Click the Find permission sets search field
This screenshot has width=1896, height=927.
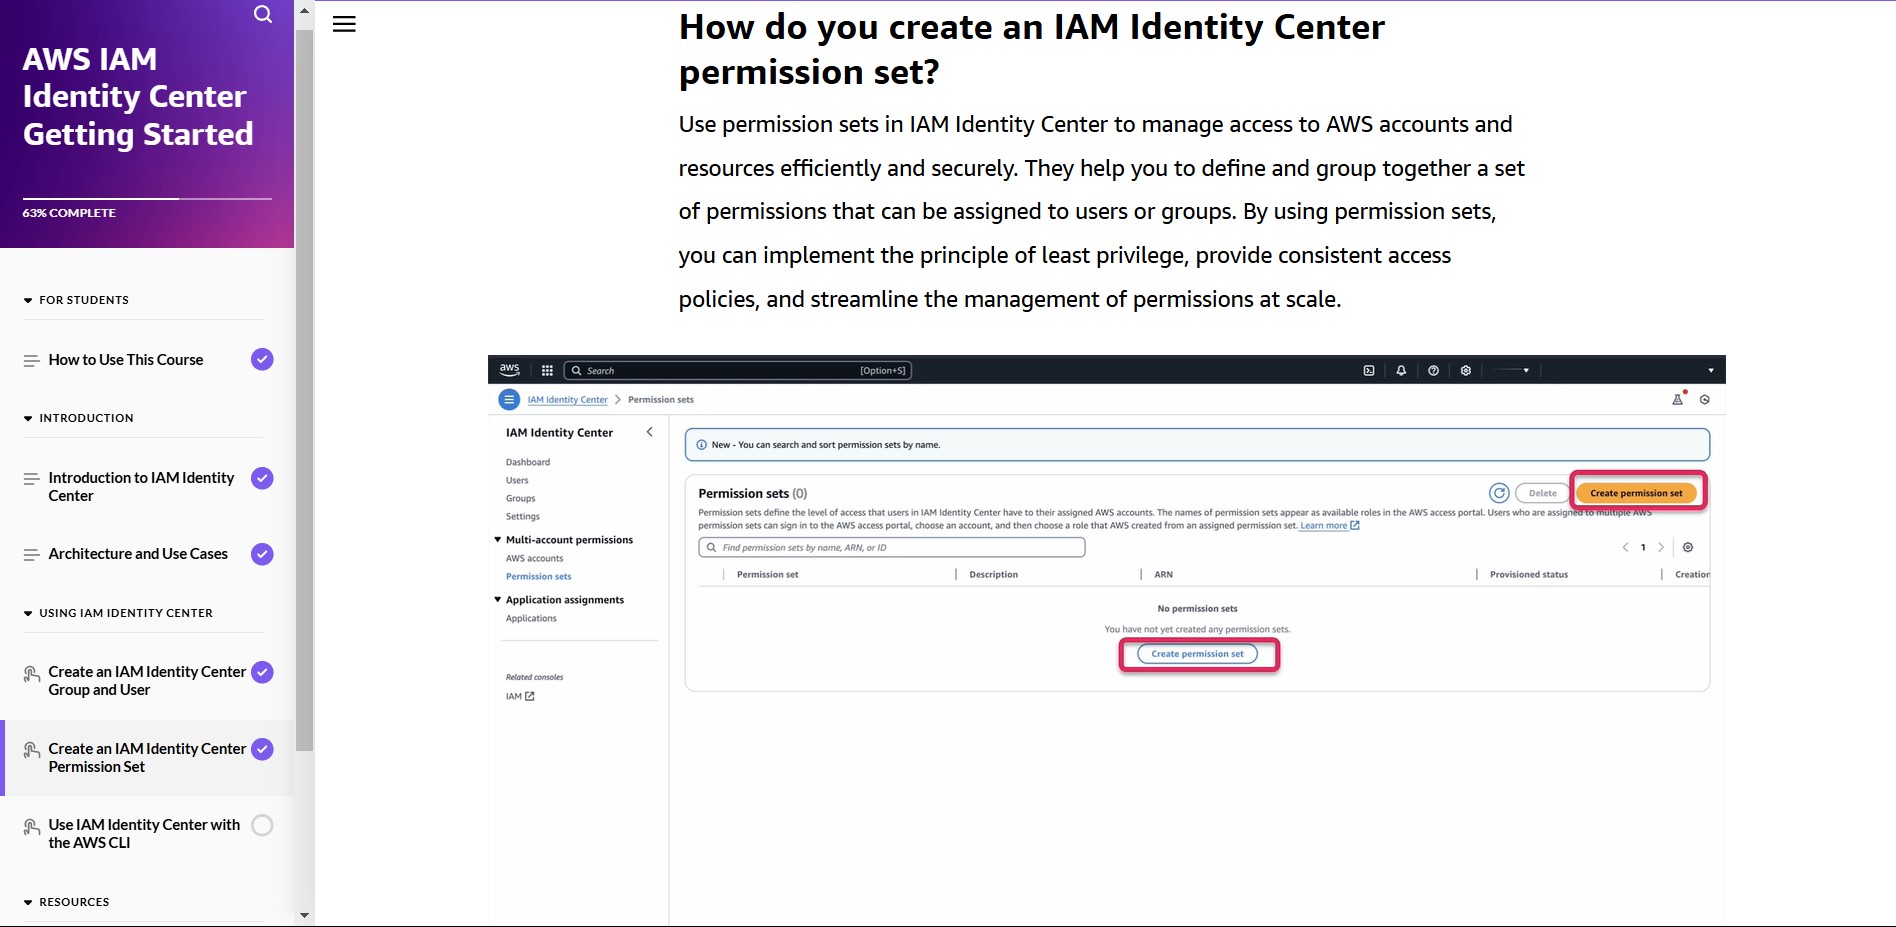[891, 547]
